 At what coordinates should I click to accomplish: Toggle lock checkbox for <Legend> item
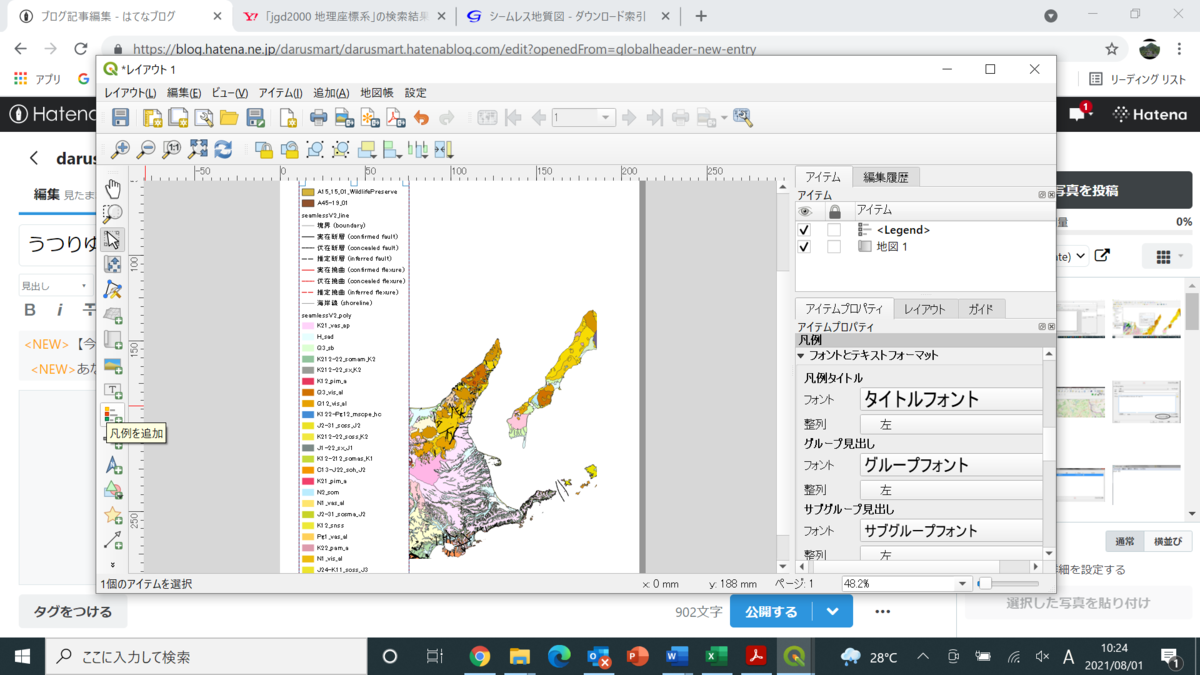coord(834,230)
